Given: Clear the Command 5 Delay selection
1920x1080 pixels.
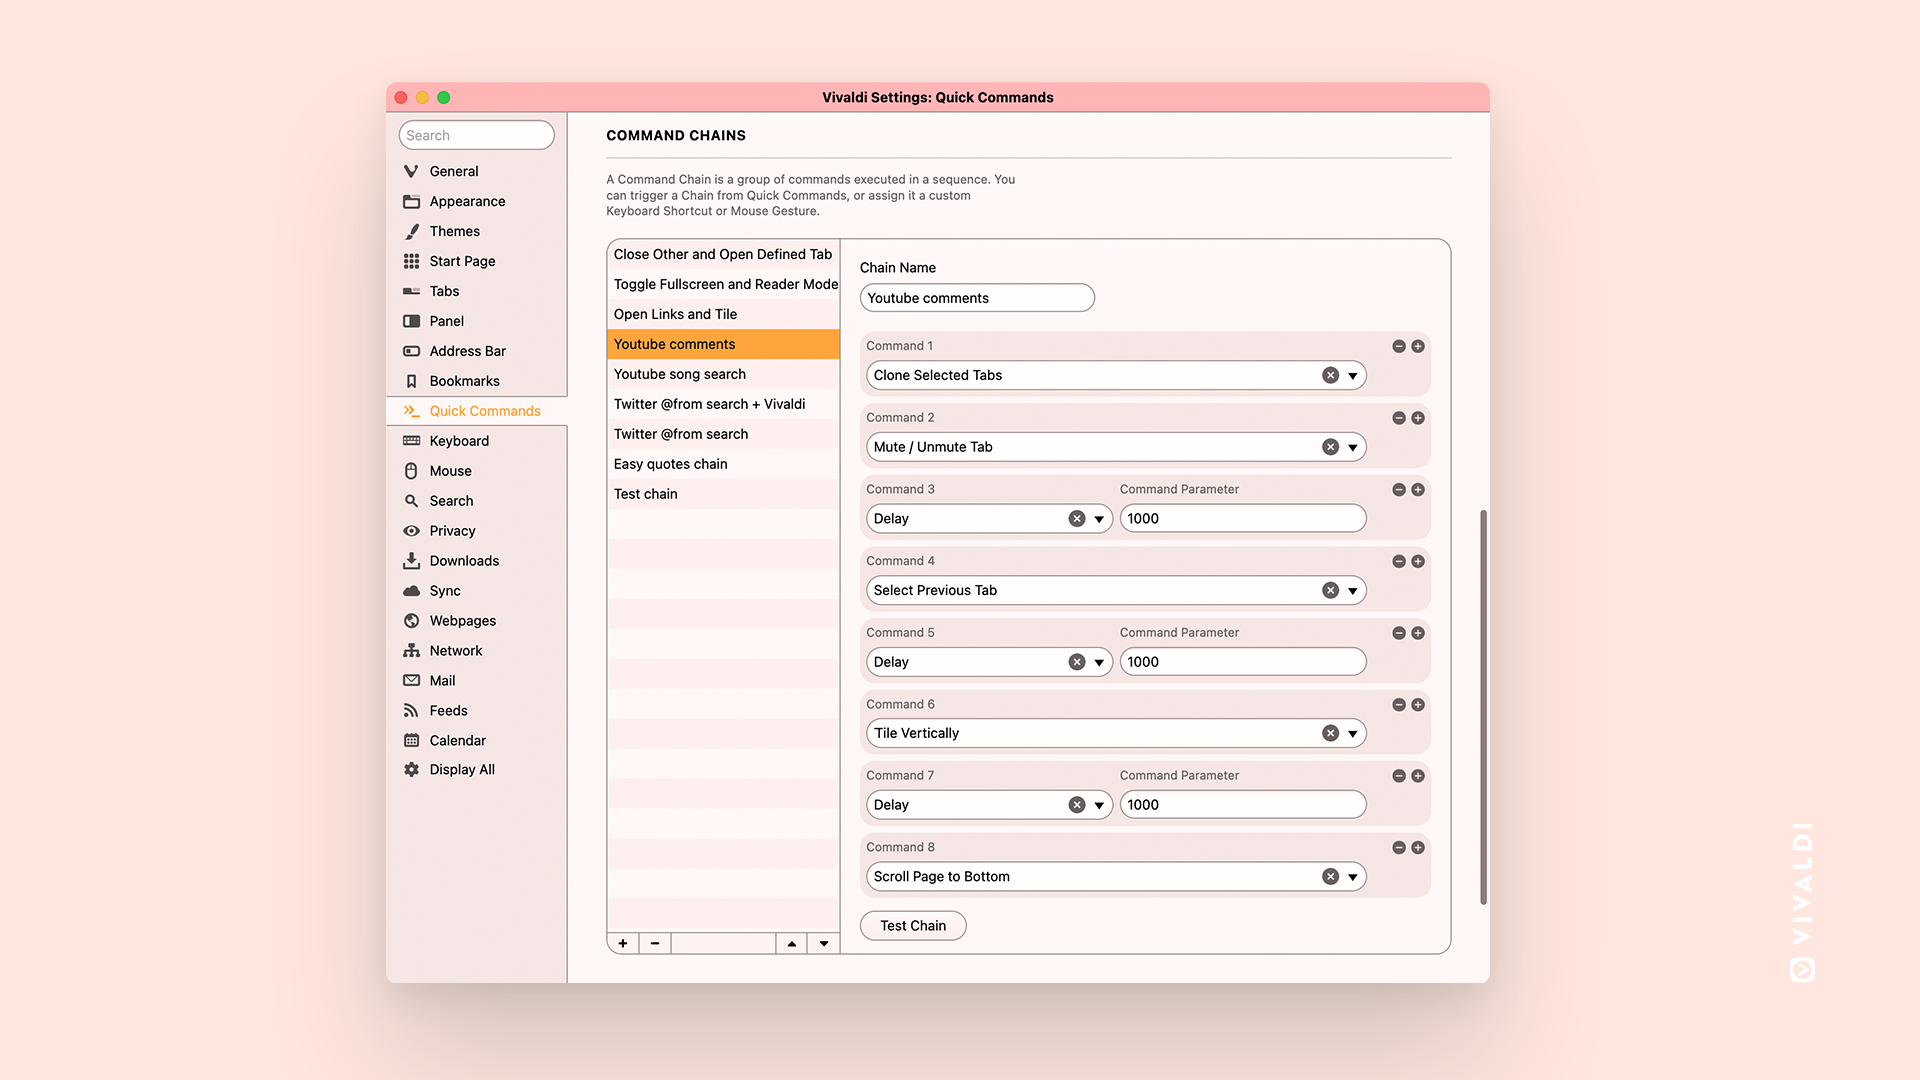Looking at the screenshot, I should pos(1077,662).
